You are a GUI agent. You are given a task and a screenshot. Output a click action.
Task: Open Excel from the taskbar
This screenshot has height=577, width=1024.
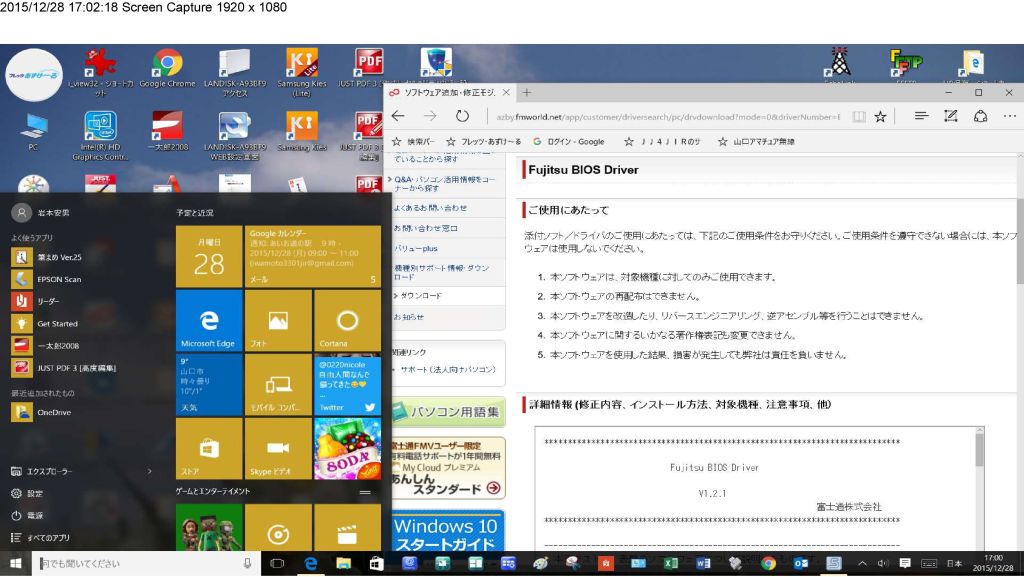coord(671,563)
